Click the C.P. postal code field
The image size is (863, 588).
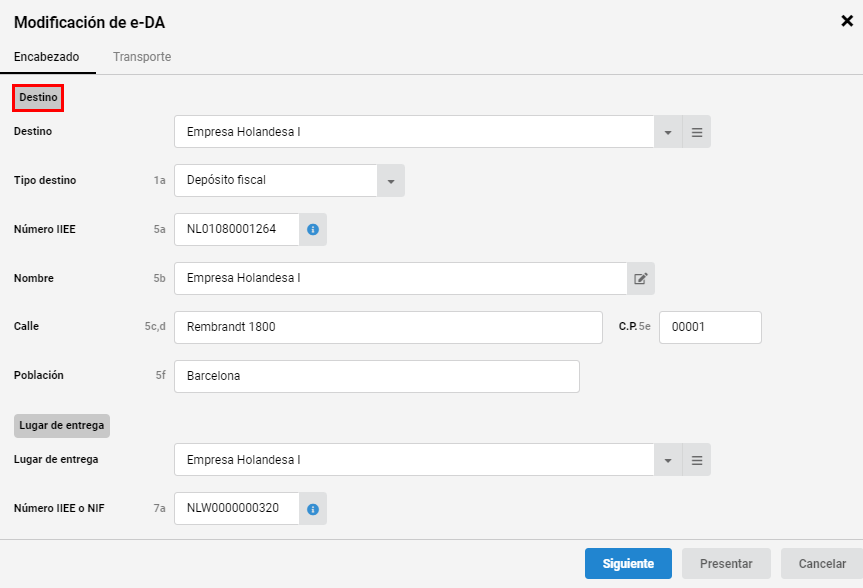click(711, 328)
